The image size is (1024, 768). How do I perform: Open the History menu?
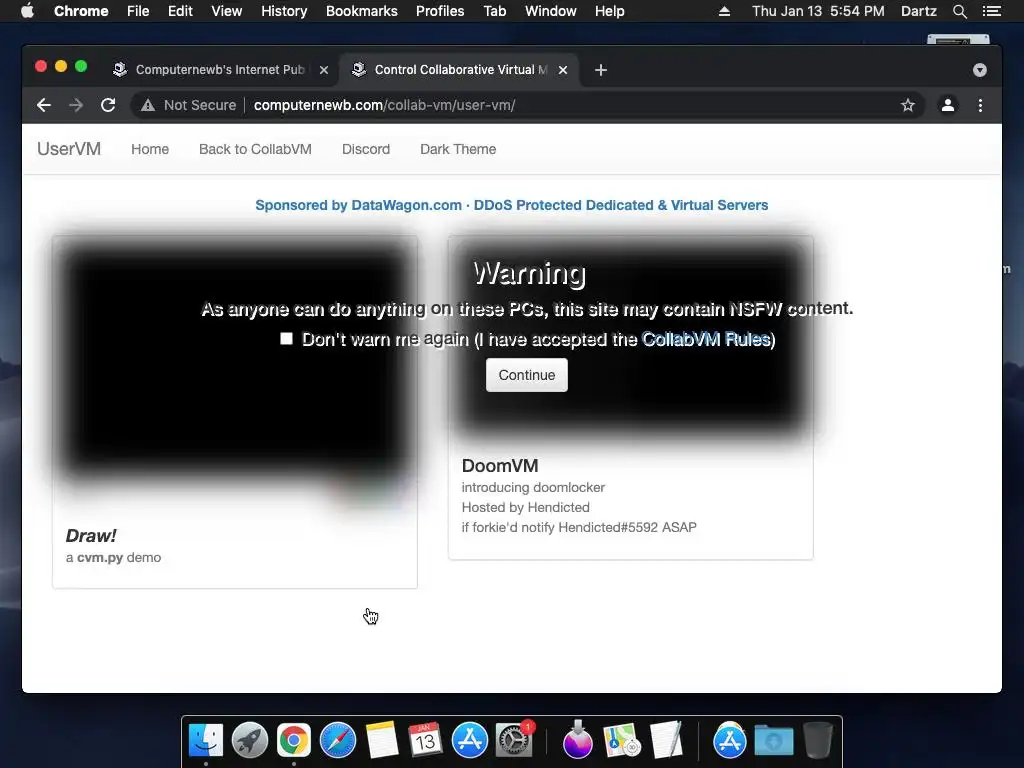(284, 11)
